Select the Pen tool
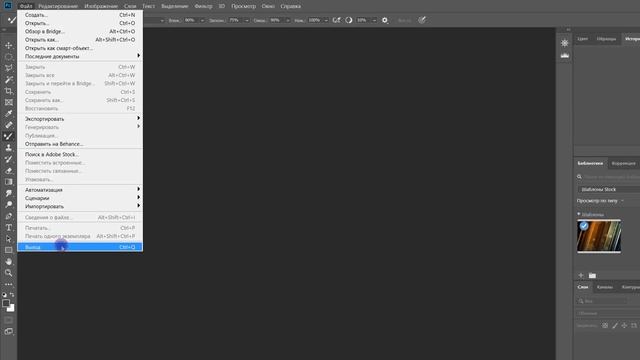Image resolution: width=640 pixels, height=360 pixels. click(9, 216)
